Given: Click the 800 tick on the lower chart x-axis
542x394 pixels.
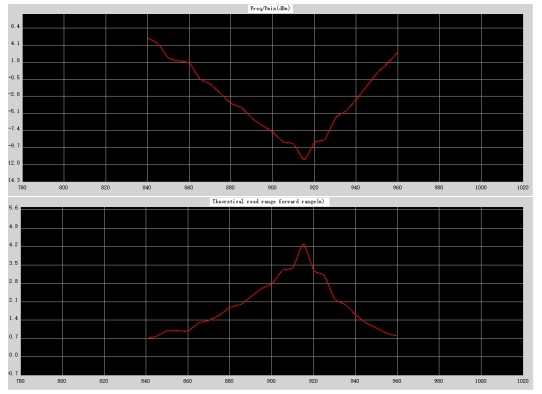Looking at the screenshot, I should (62, 381).
